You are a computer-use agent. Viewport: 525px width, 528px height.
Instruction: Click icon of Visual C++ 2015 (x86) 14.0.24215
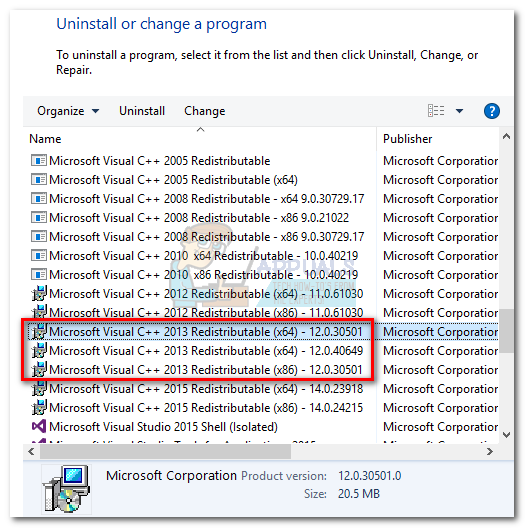39,407
